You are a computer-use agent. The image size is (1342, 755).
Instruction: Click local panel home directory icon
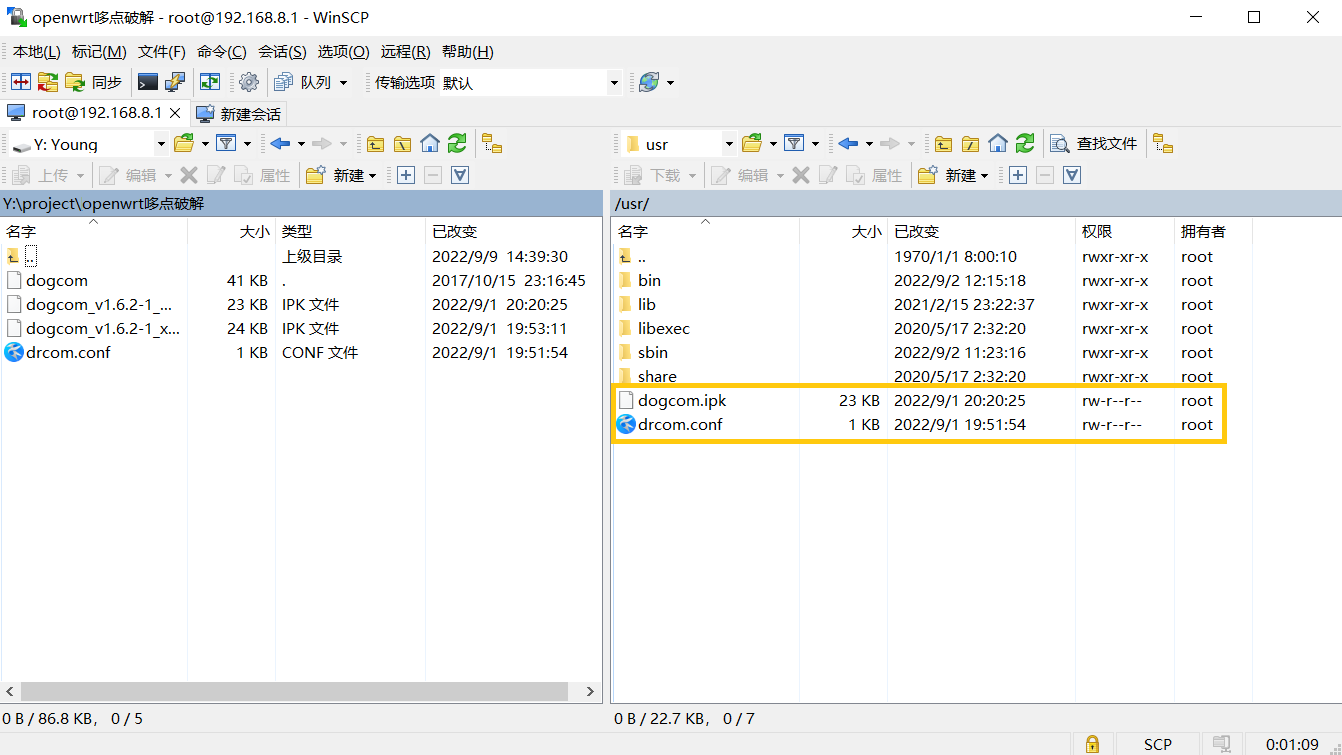point(430,144)
